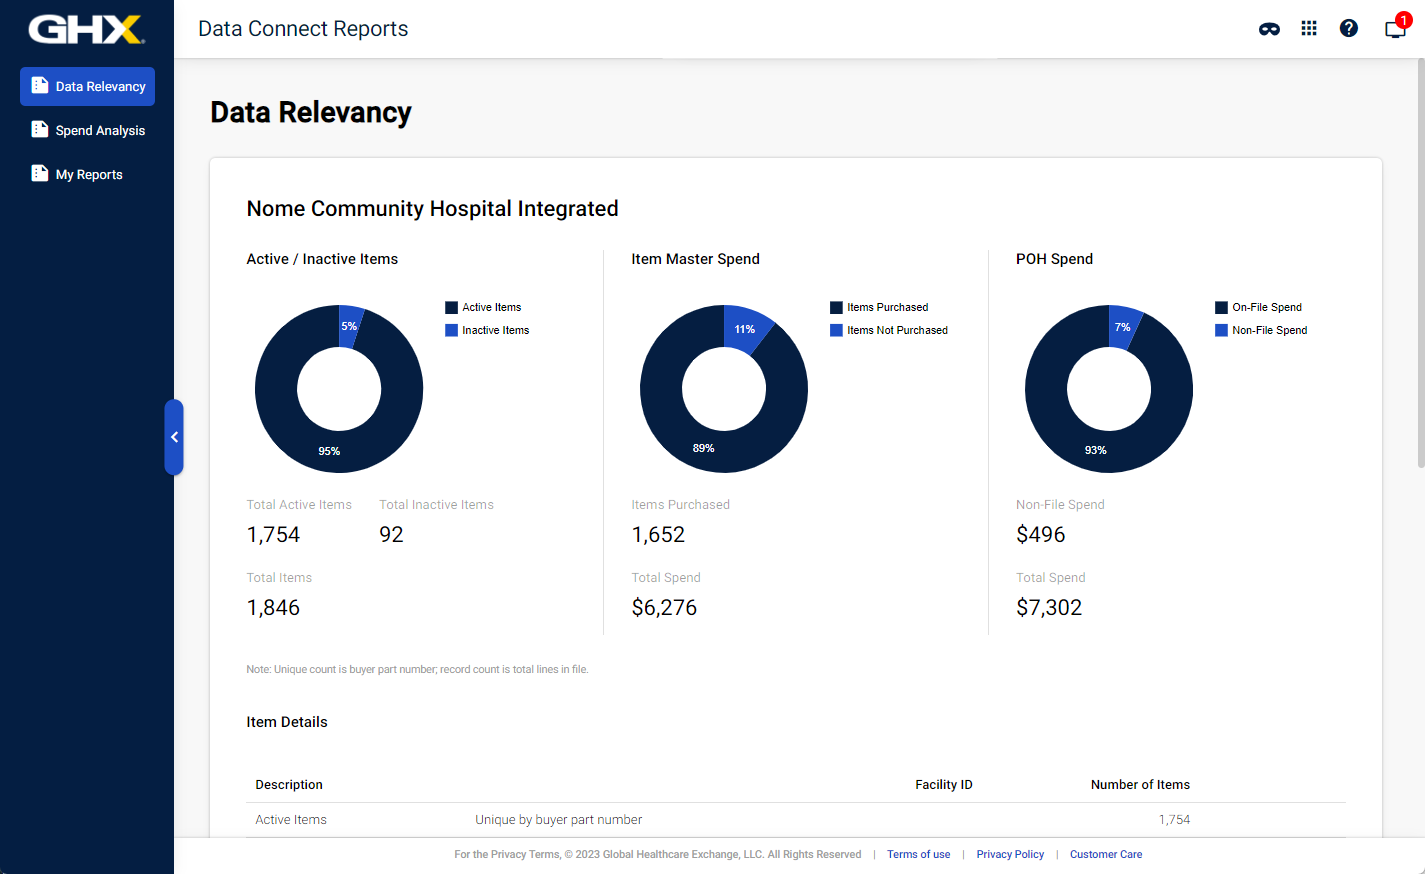Click the Data Relevancy sidebar document icon
Viewport: 1425px width, 874px height.
(x=39, y=86)
